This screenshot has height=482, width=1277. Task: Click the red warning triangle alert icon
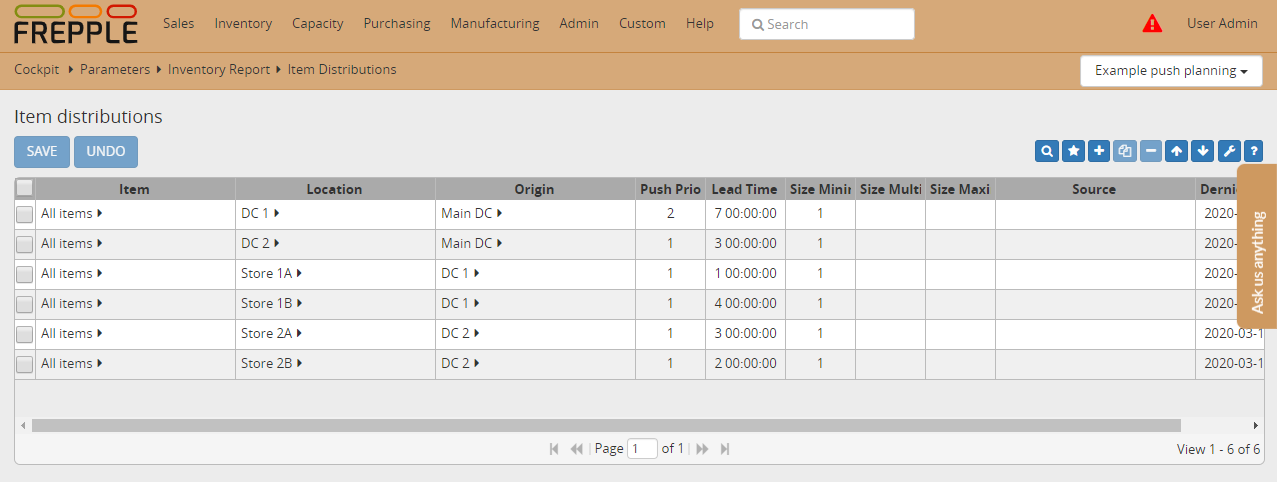point(1152,23)
